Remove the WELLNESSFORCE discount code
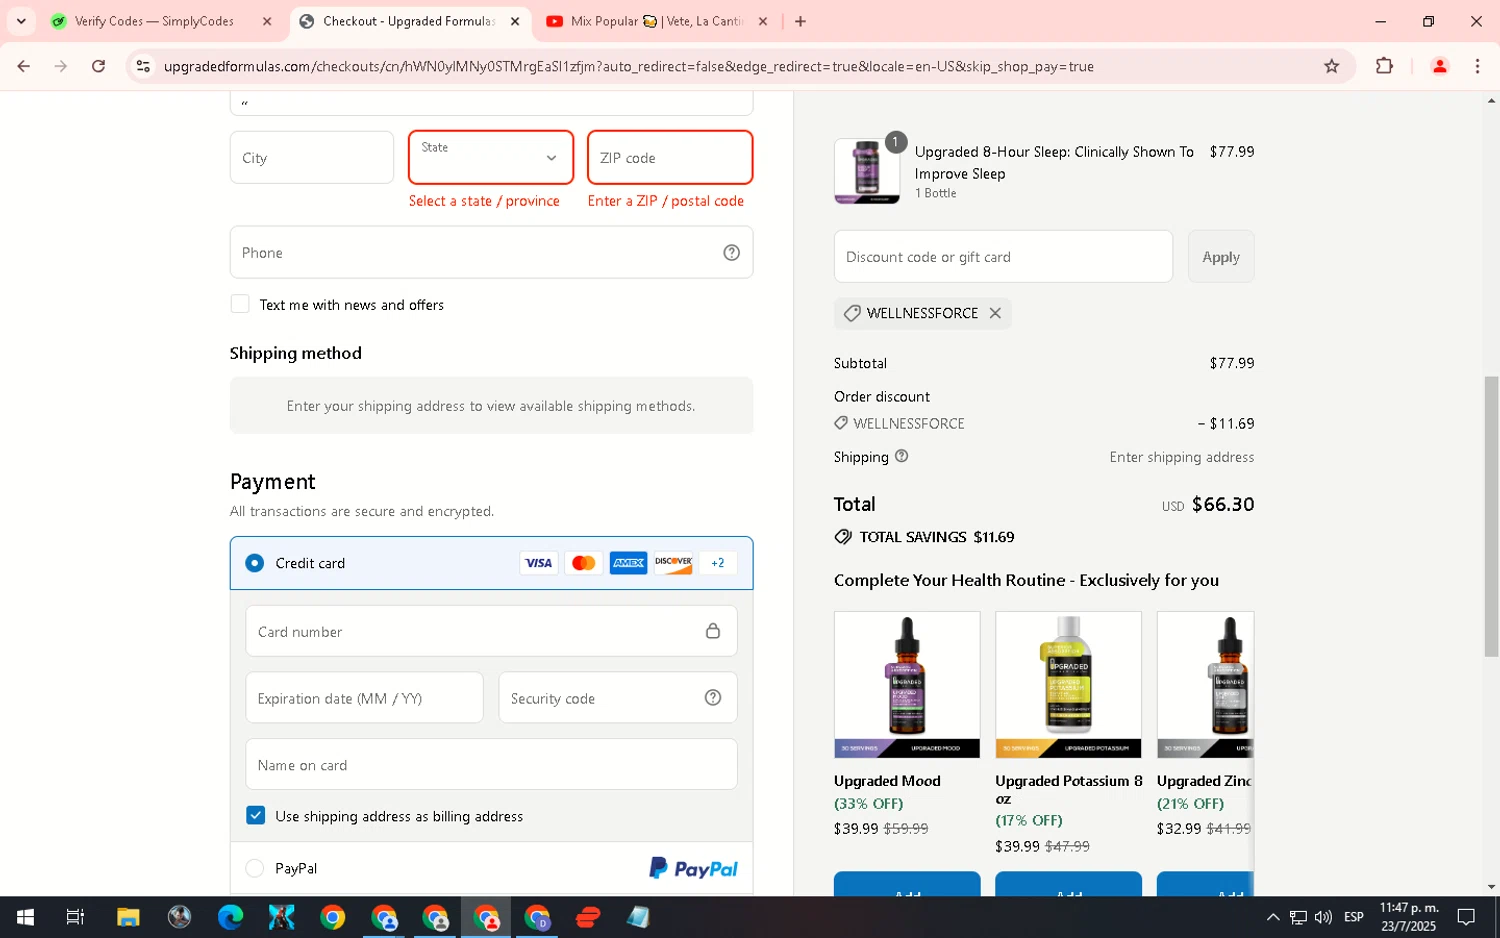The height and width of the screenshot is (938, 1500). point(995,313)
